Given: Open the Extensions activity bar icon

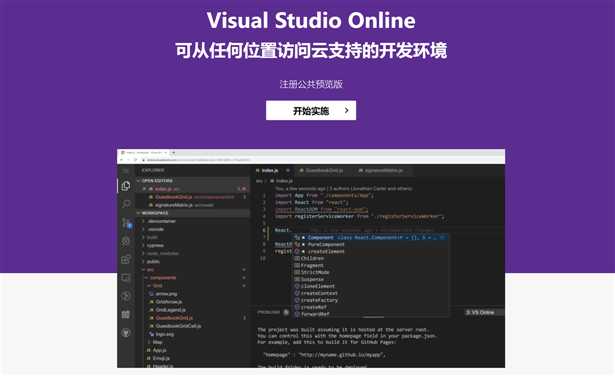Looking at the screenshot, I should 126,260.
